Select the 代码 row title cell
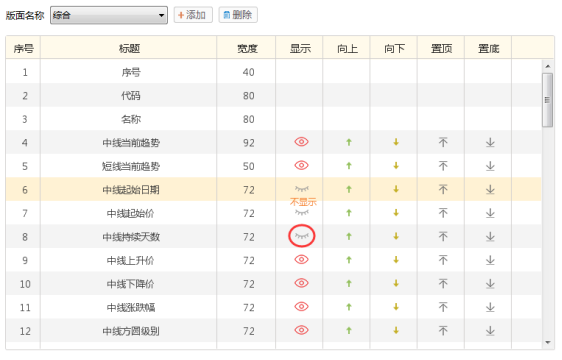Image resolution: width=562 pixels, height=360 pixels. 129,95
